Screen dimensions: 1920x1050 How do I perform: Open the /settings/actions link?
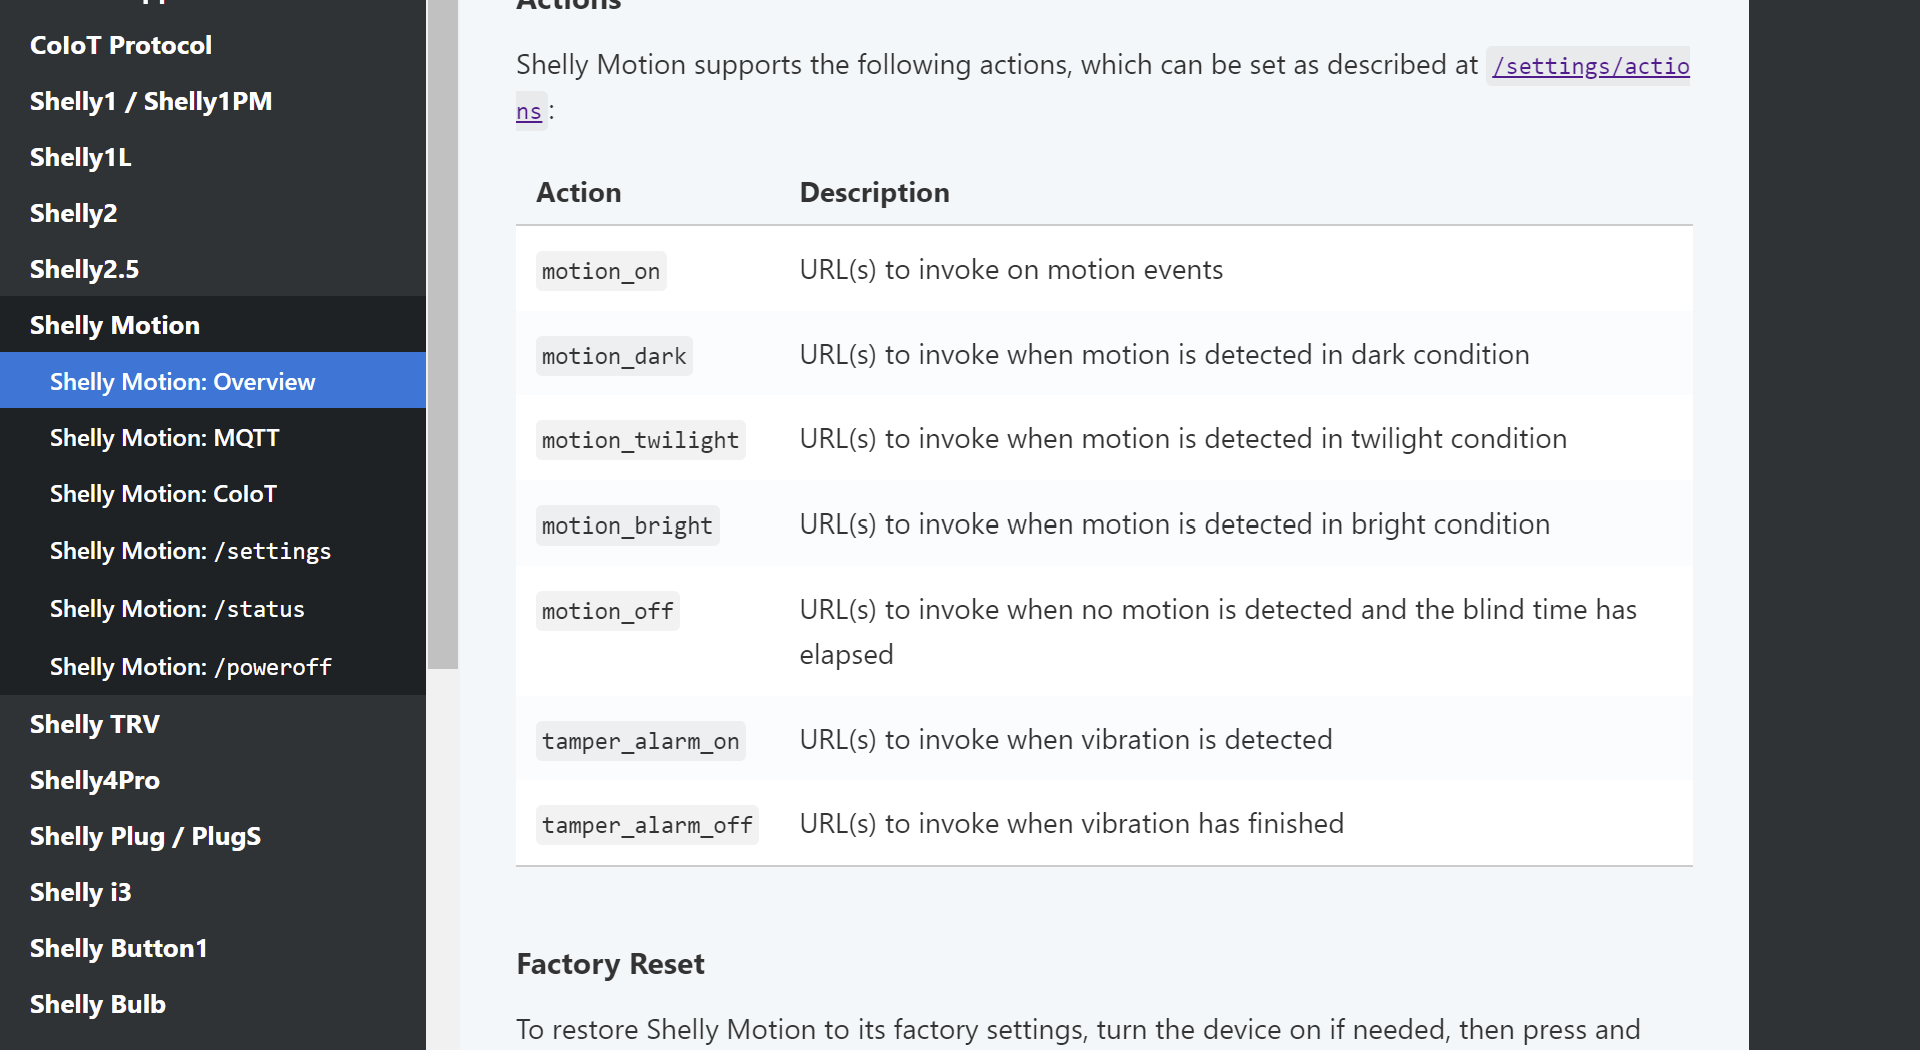coord(1590,67)
